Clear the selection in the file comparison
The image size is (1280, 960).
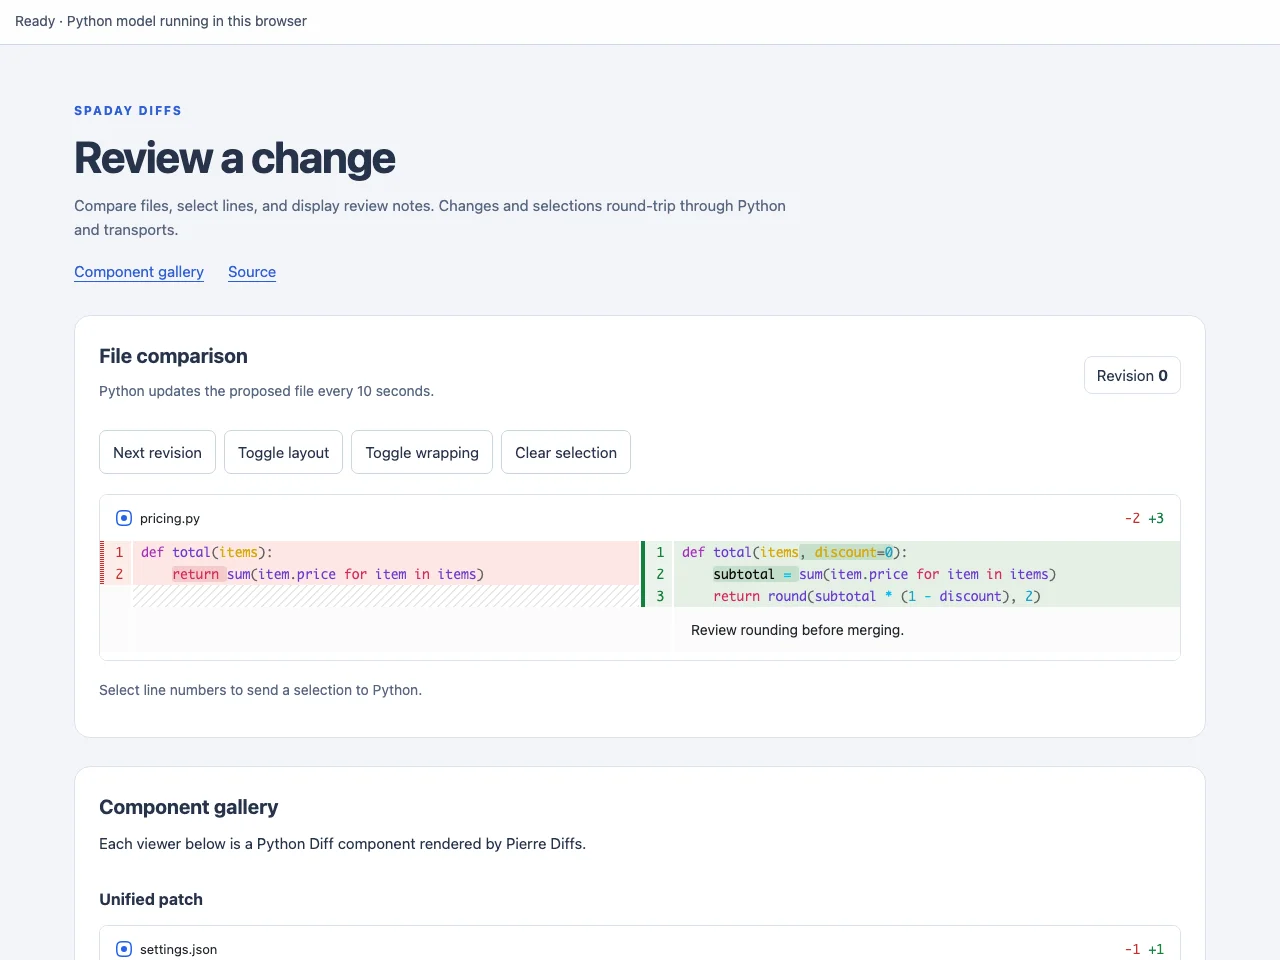click(566, 452)
